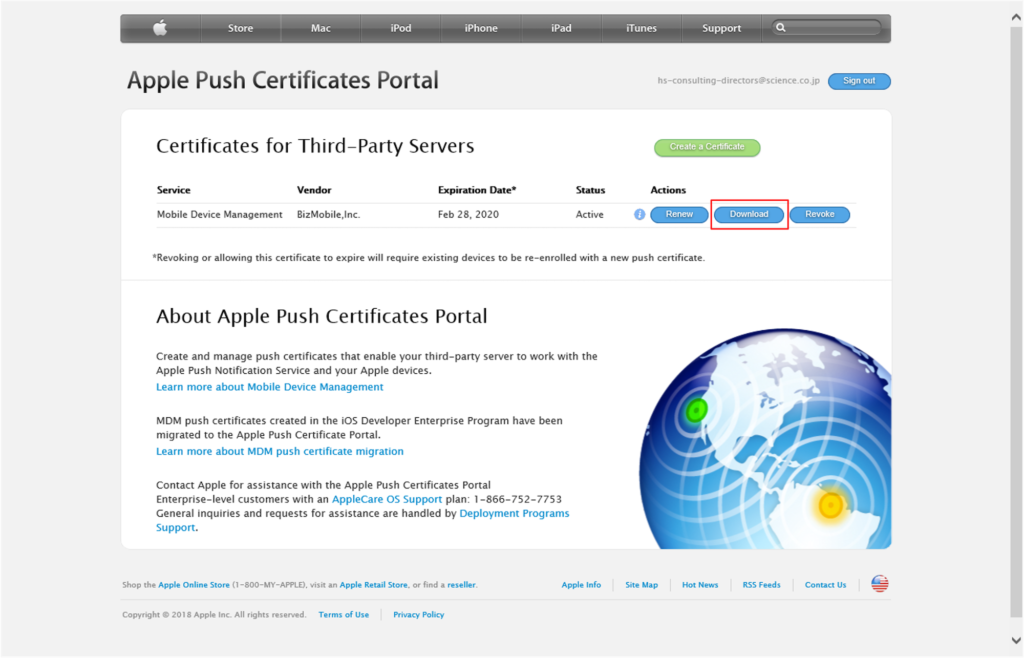Open Learn more about Mobile Device Management
The image size is (1024, 659).
click(269, 387)
